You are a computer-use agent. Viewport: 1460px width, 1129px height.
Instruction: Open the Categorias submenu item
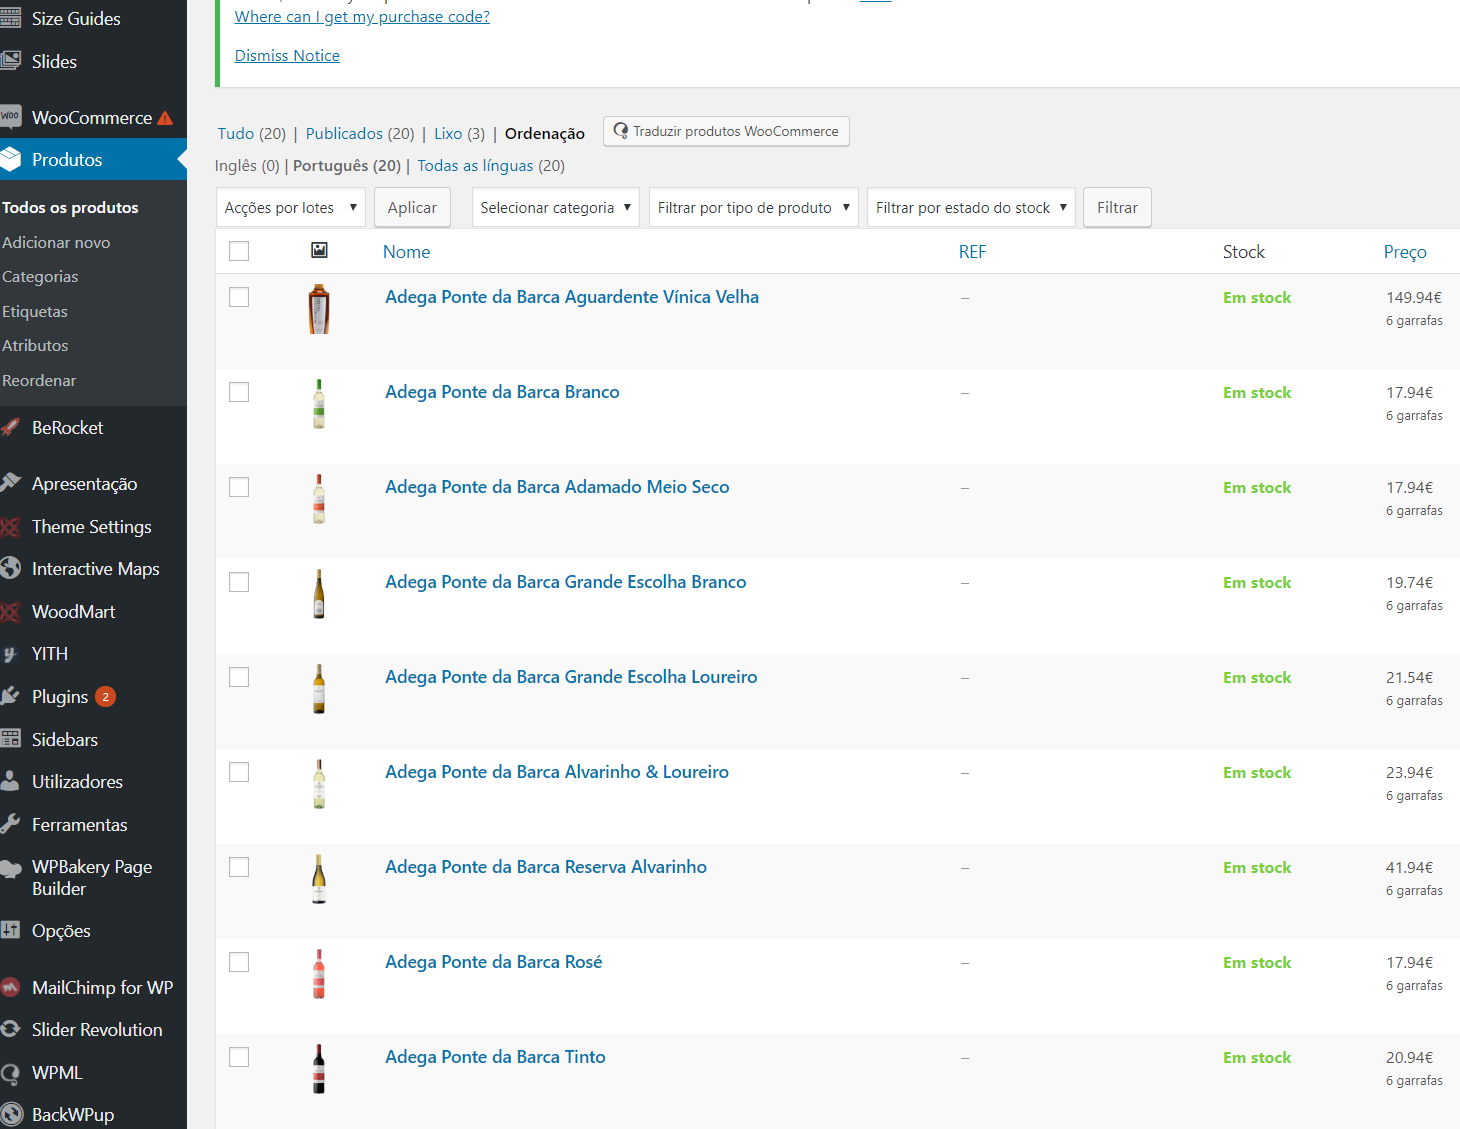pos(40,276)
